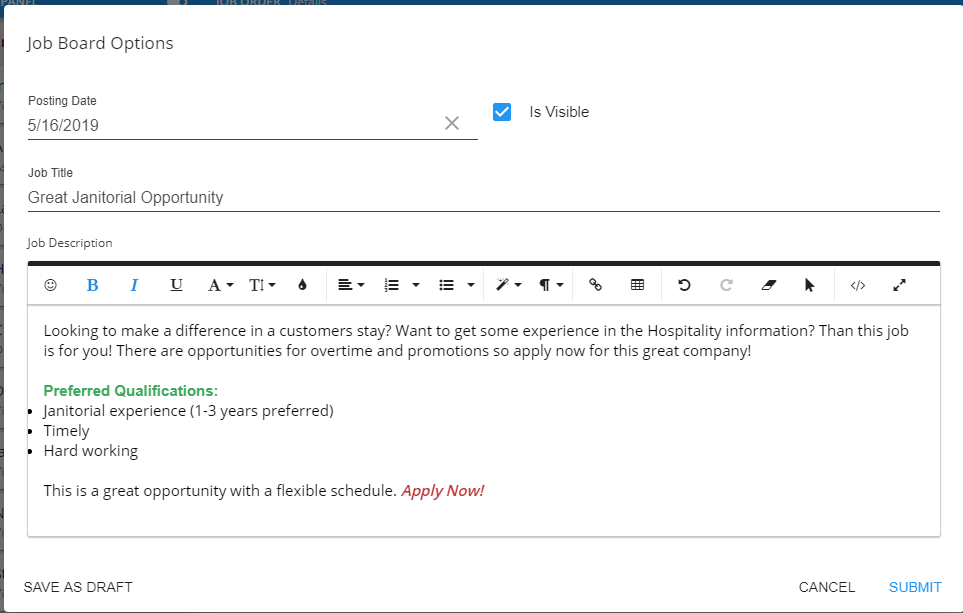The height and width of the screenshot is (613, 963).
Task: Redo the last undone edit
Action: pyautogui.click(x=726, y=285)
